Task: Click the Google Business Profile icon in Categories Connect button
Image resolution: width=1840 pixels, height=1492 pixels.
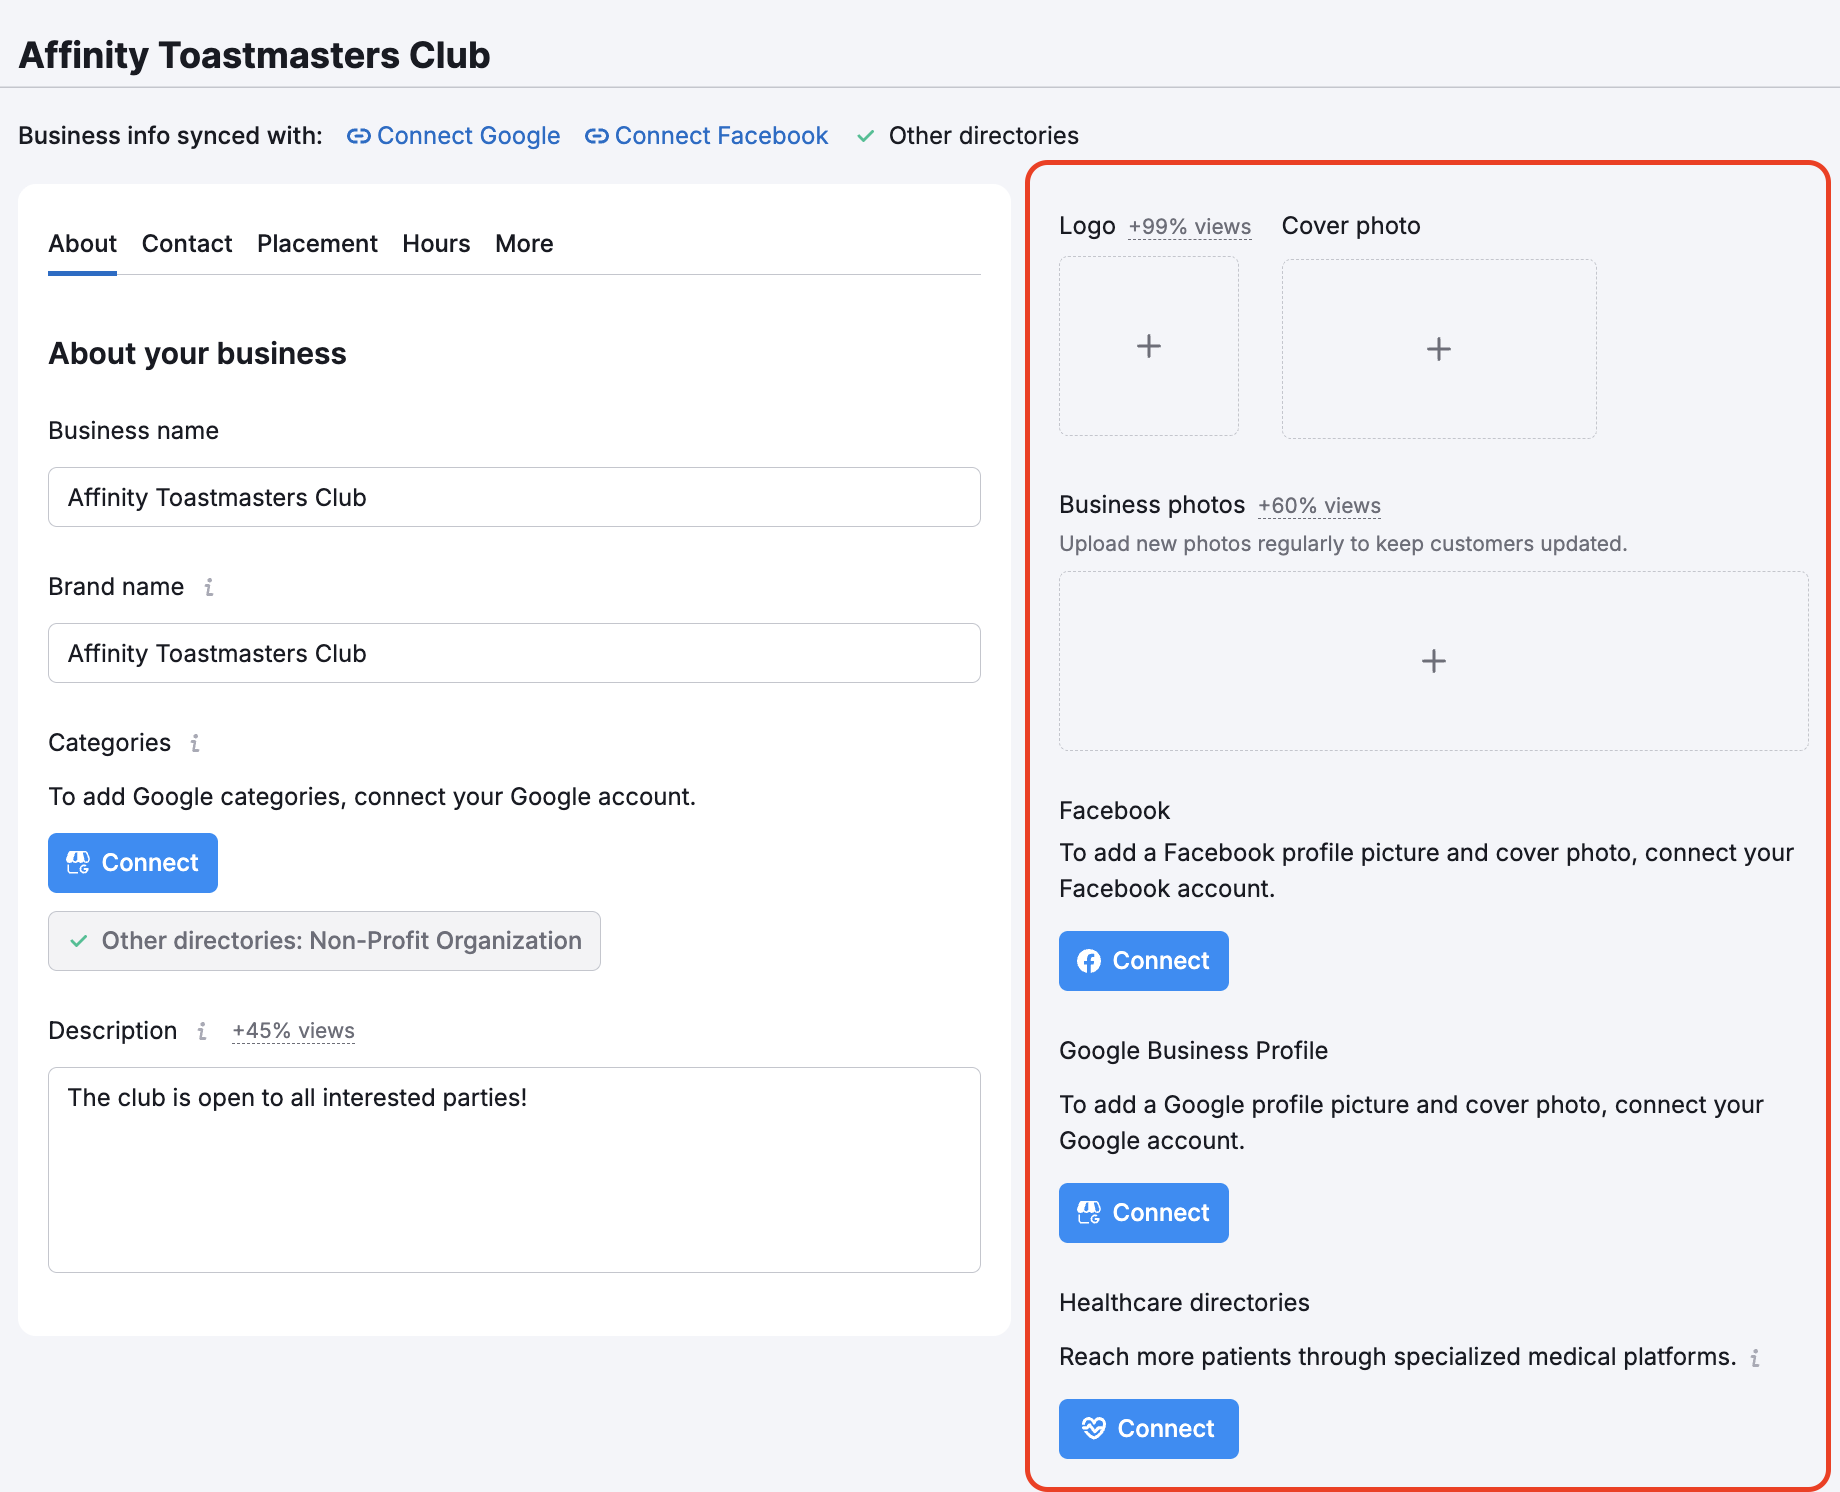Action: 78,862
